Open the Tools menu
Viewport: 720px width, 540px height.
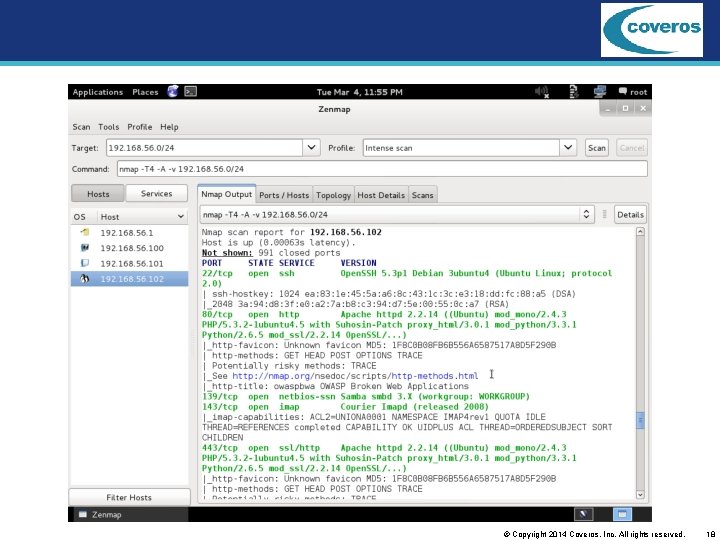(x=108, y=127)
